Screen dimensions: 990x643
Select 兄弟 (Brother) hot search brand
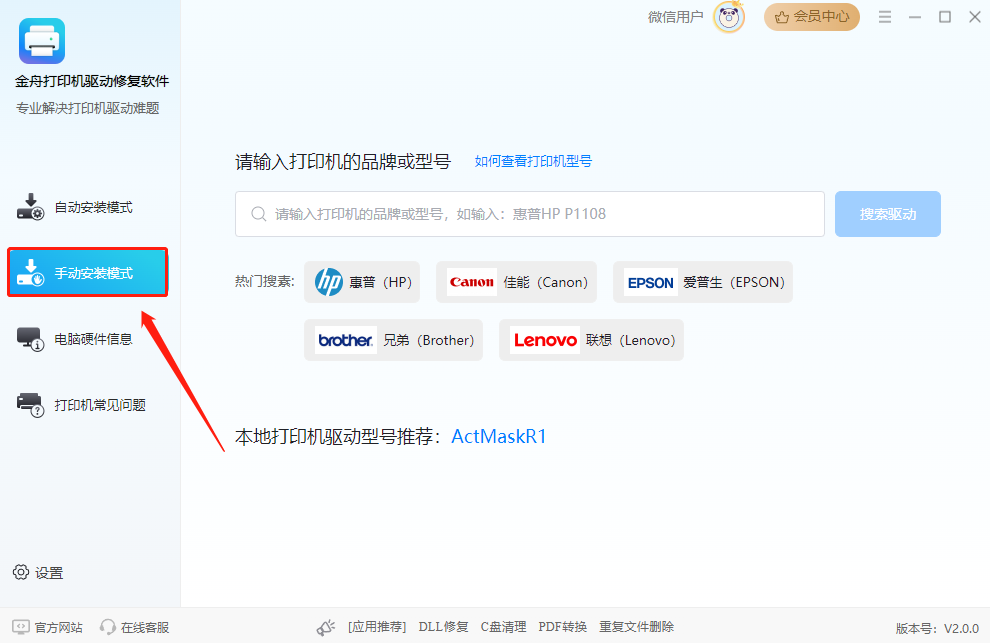393,340
